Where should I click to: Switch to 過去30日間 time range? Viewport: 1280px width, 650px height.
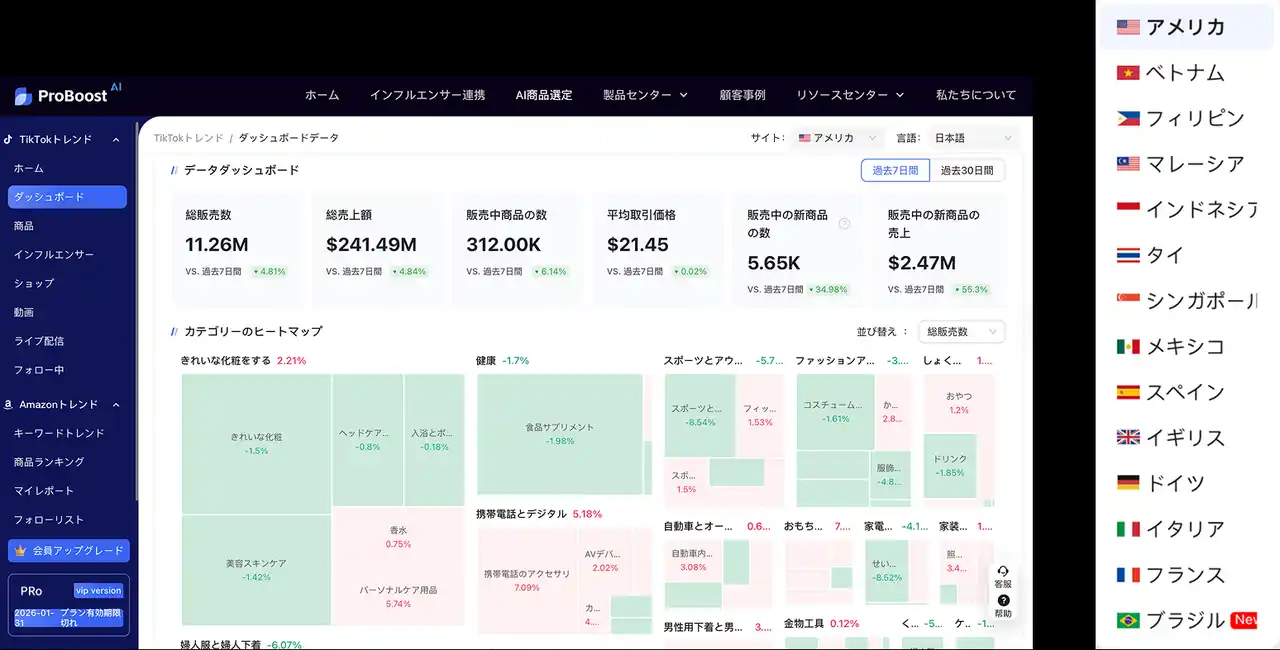point(967,171)
